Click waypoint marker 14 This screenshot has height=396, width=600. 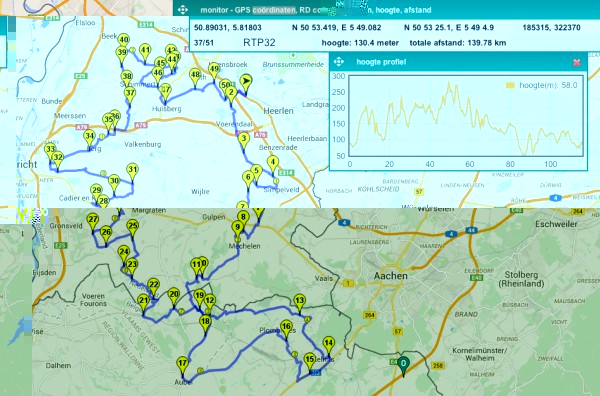329,345
